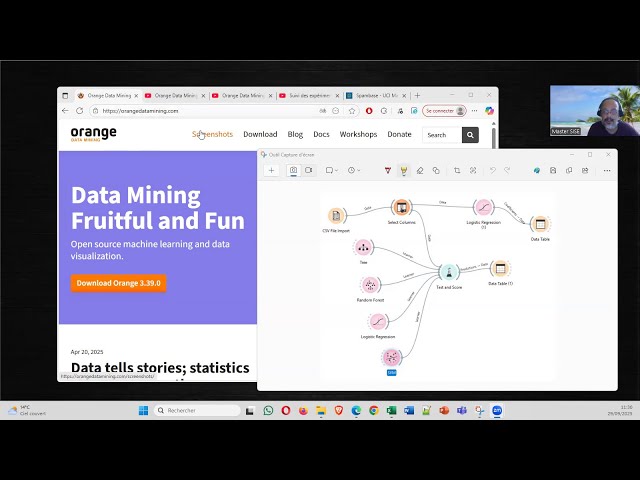Click the browser page vertical scrollbar
Image resolution: width=640 pixels, height=480 pixels.
click(x=493, y=137)
